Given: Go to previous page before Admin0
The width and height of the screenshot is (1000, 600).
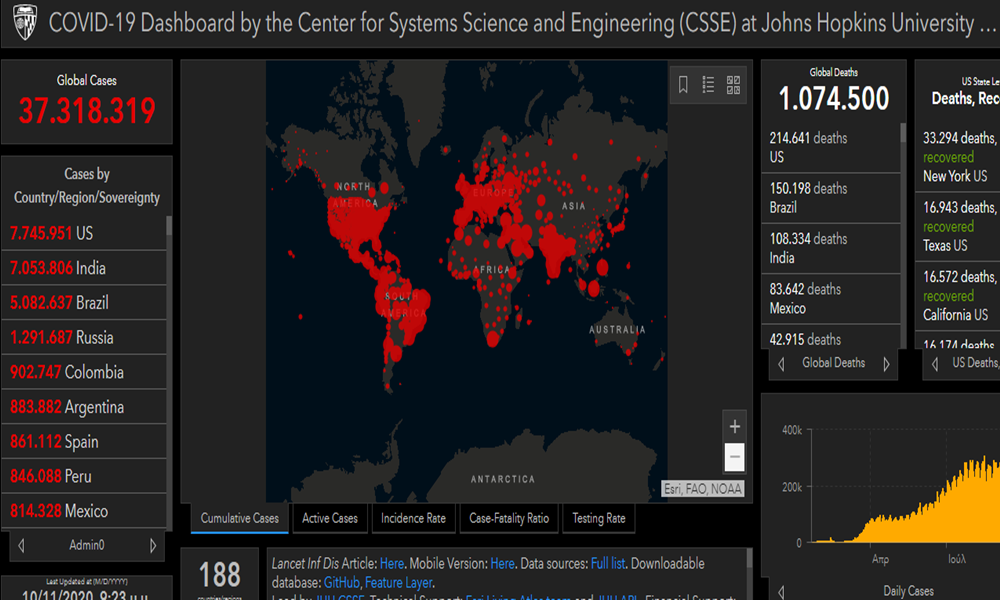Looking at the screenshot, I should click(22, 546).
